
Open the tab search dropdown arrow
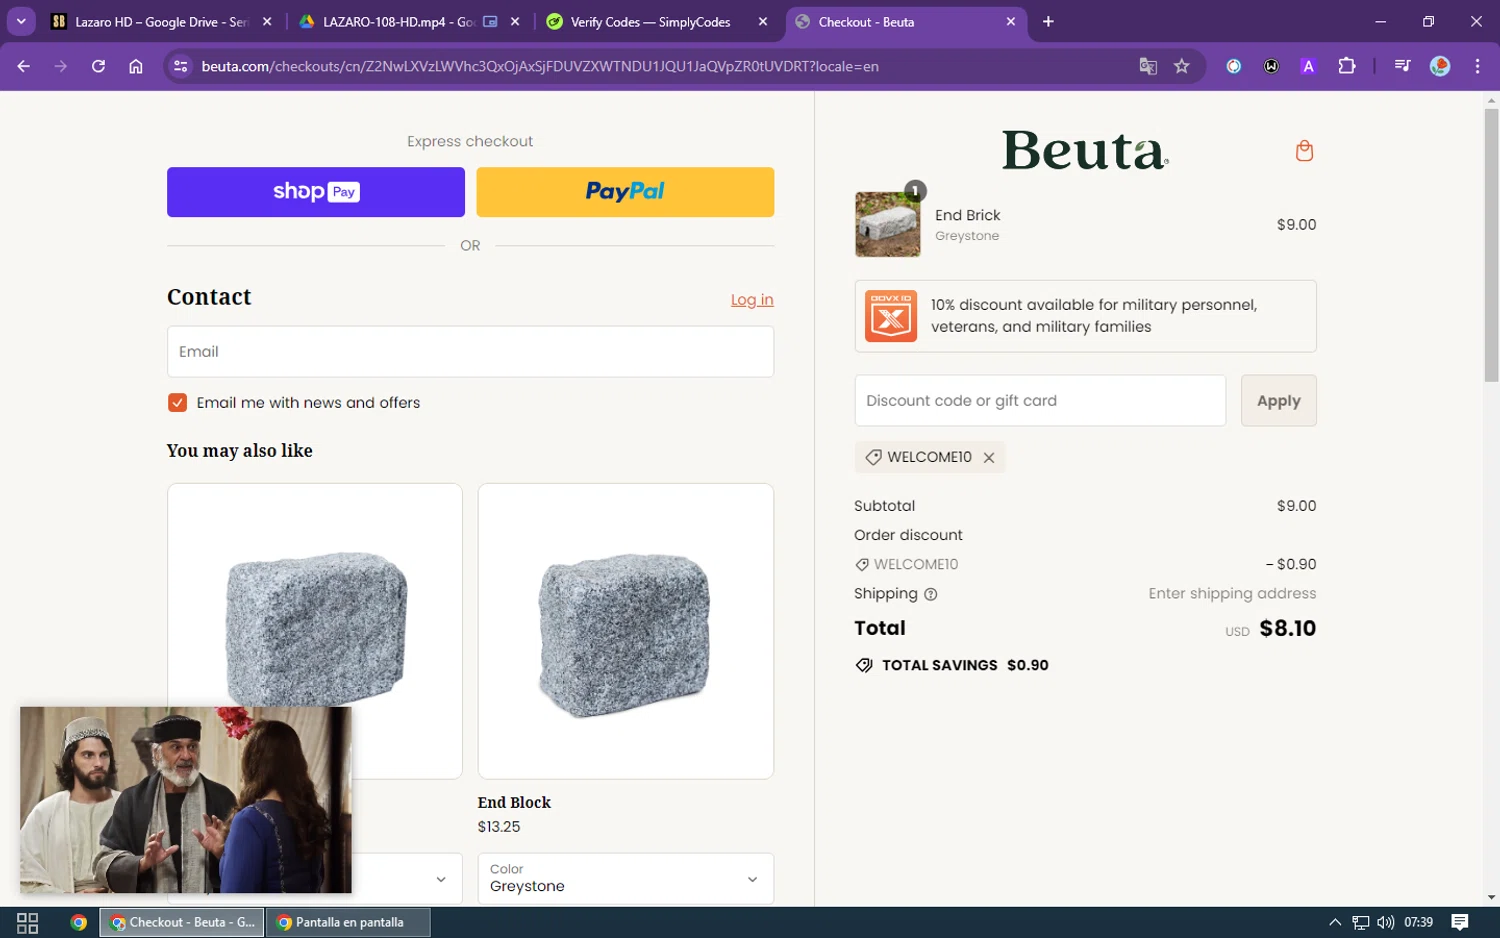coord(21,21)
